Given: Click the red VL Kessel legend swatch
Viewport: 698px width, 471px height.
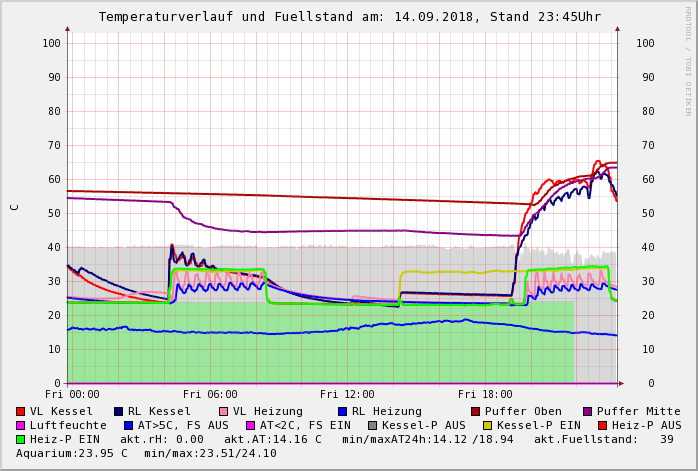Looking at the screenshot, I should (x=20, y=411).
